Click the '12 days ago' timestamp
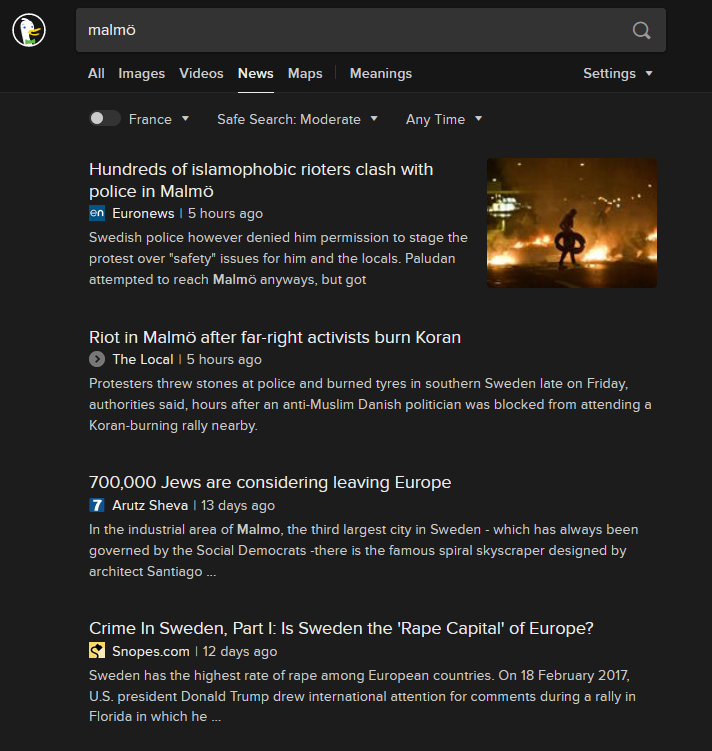 pos(240,651)
